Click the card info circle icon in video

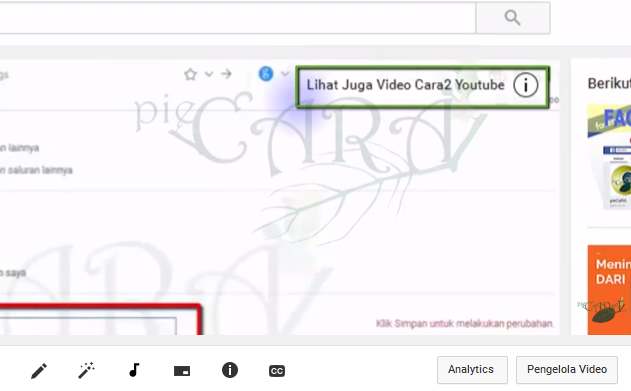tap(526, 85)
